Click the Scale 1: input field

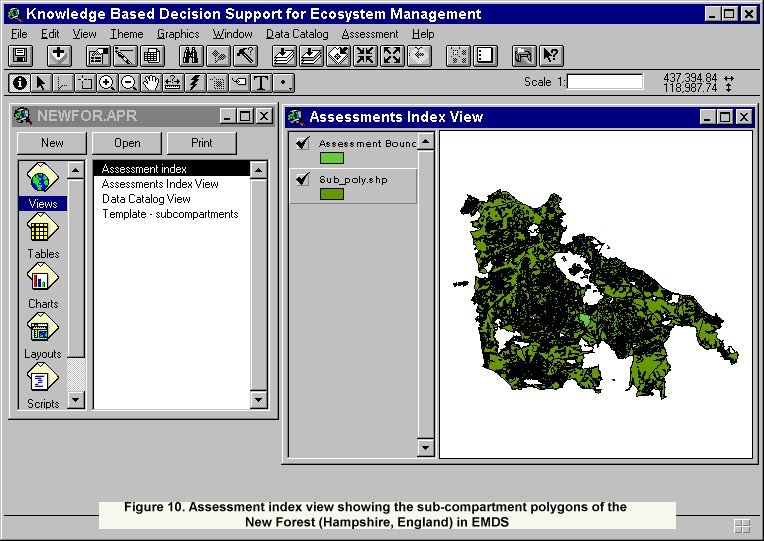coord(605,81)
